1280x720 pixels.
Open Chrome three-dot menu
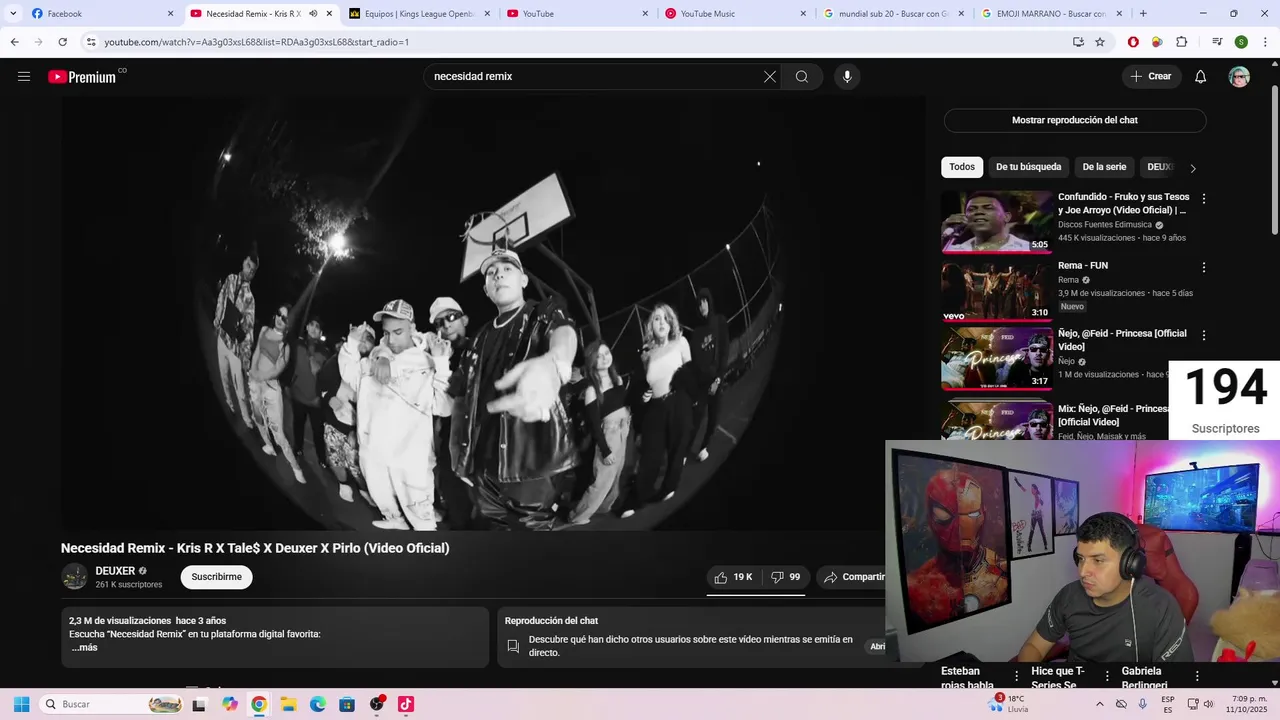[1265, 42]
